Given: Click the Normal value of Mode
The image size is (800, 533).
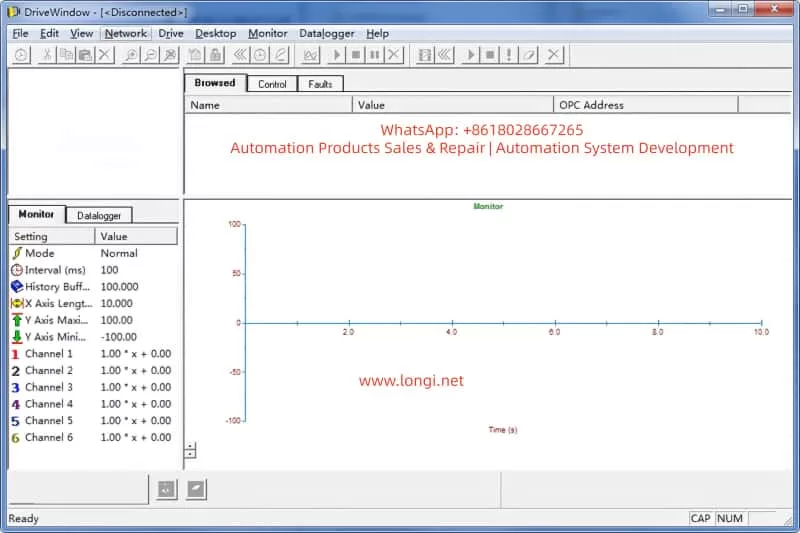Looking at the screenshot, I should coord(119,253).
